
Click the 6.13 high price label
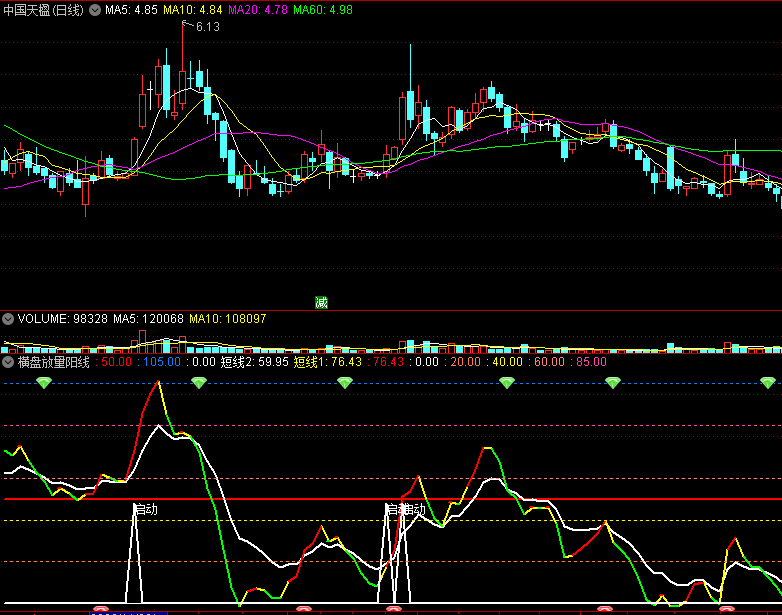[207, 27]
